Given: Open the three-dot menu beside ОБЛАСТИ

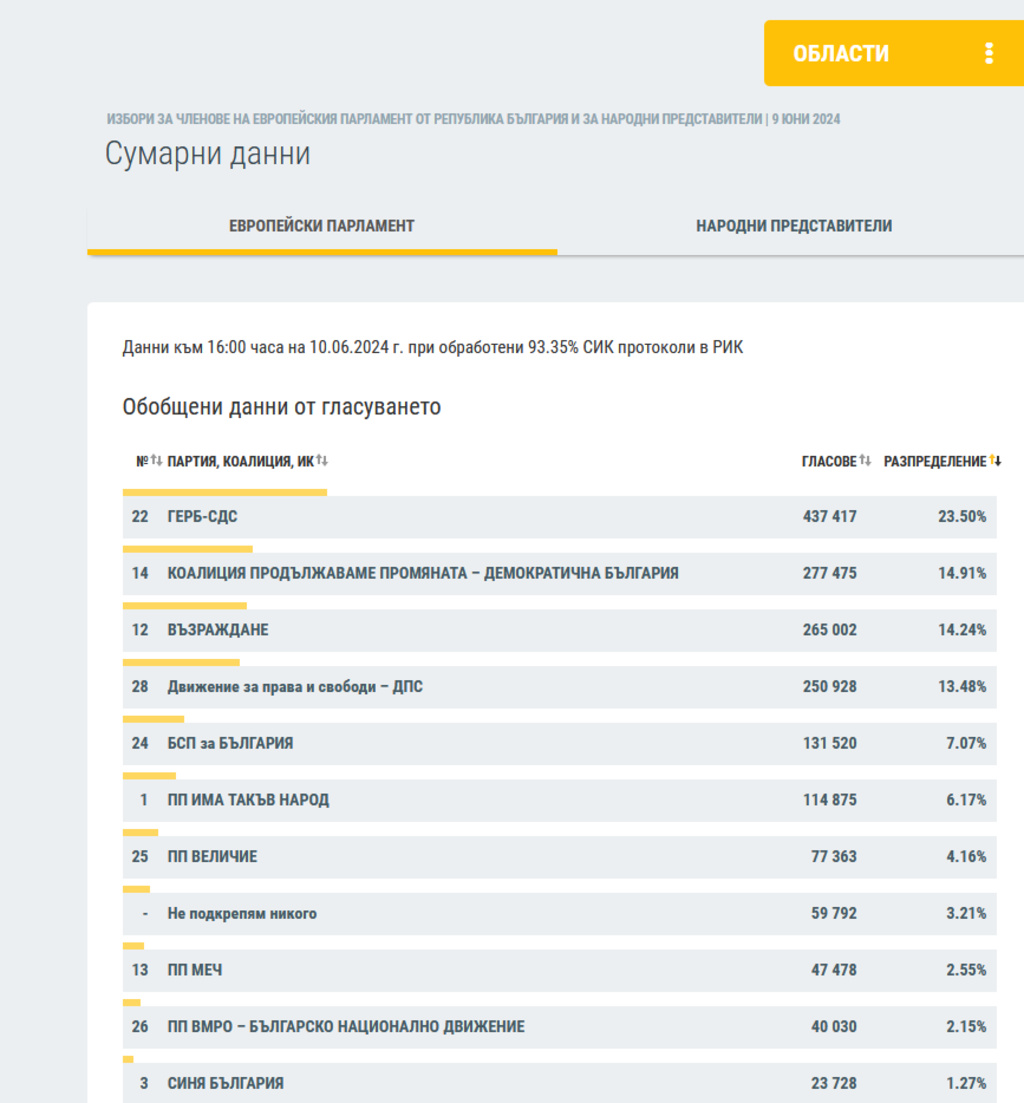Looking at the screenshot, I should point(988,54).
